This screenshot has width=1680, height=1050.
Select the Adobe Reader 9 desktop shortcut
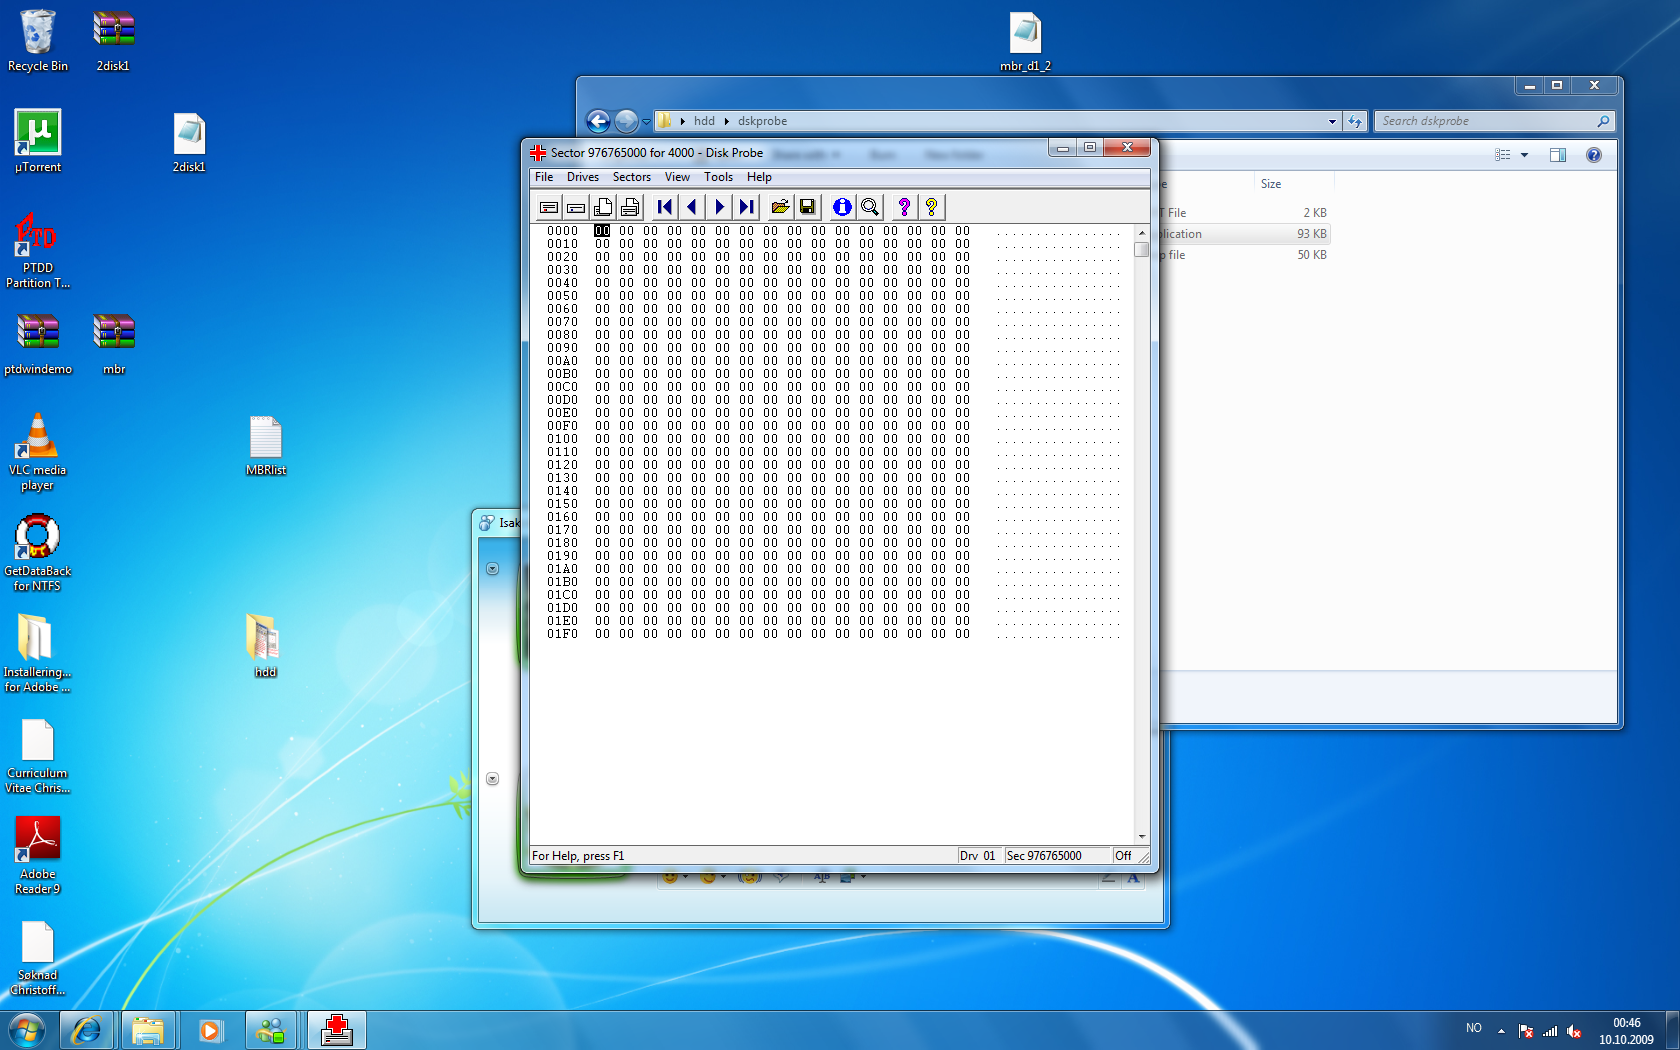pyautogui.click(x=38, y=856)
